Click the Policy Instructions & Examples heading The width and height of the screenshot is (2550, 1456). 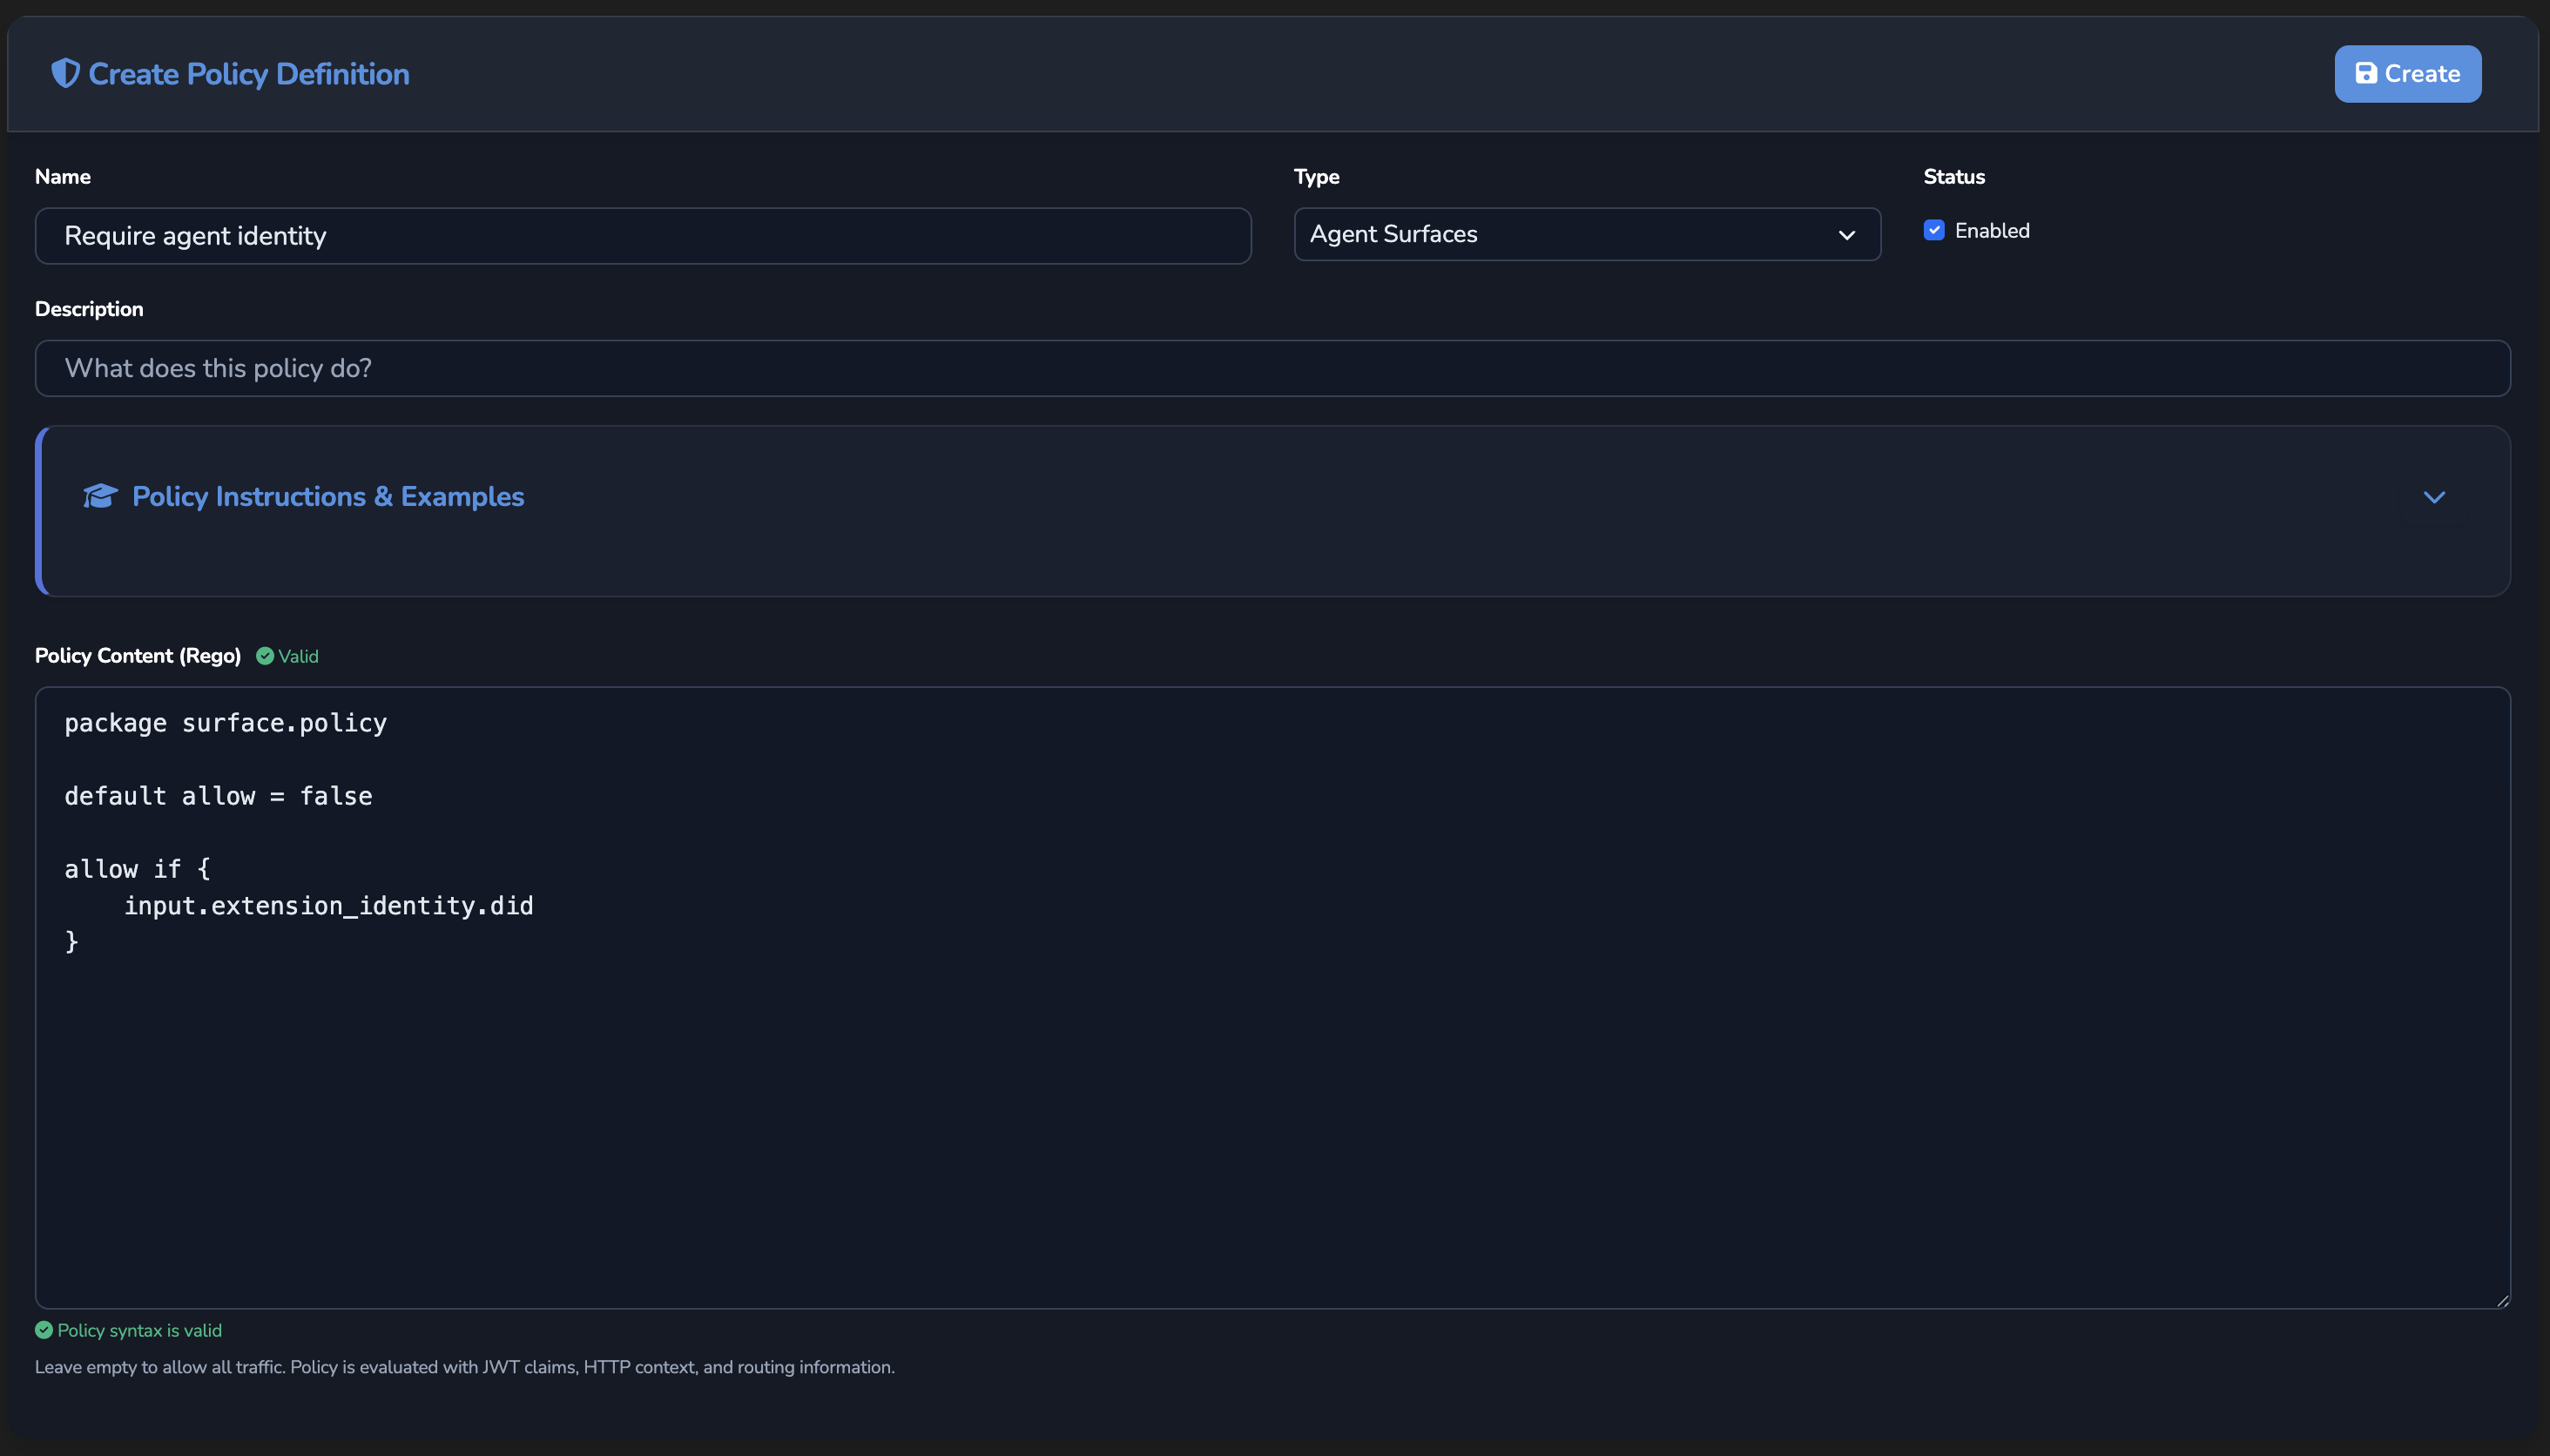(x=328, y=496)
